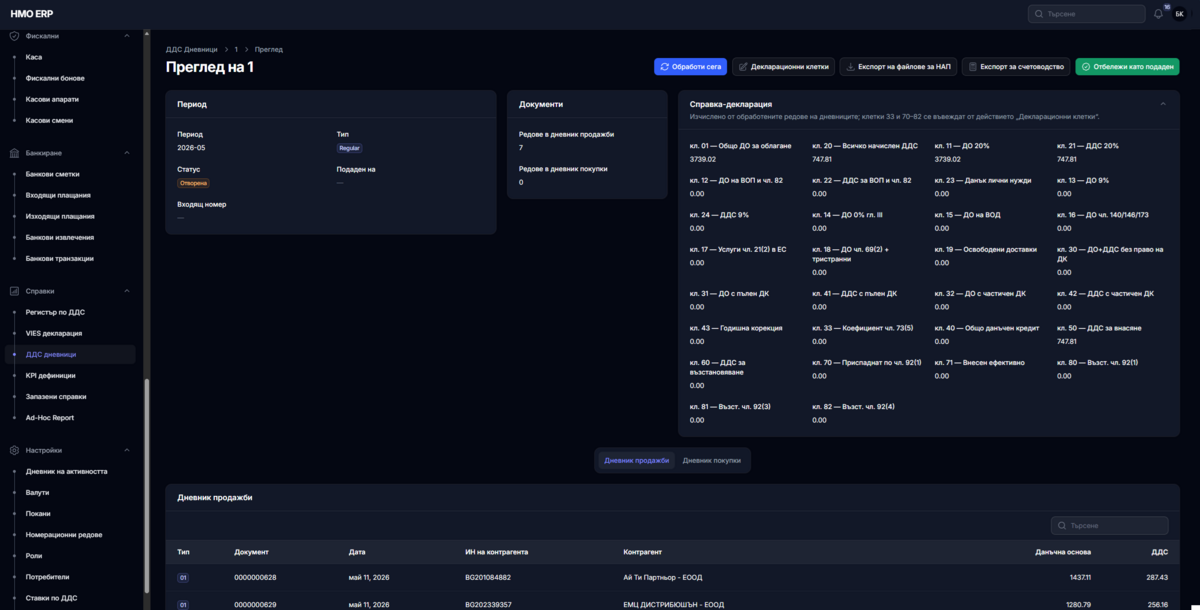Open ДДС Дневници breadcrumb link
This screenshot has height=610, width=1200.
click(191, 49)
